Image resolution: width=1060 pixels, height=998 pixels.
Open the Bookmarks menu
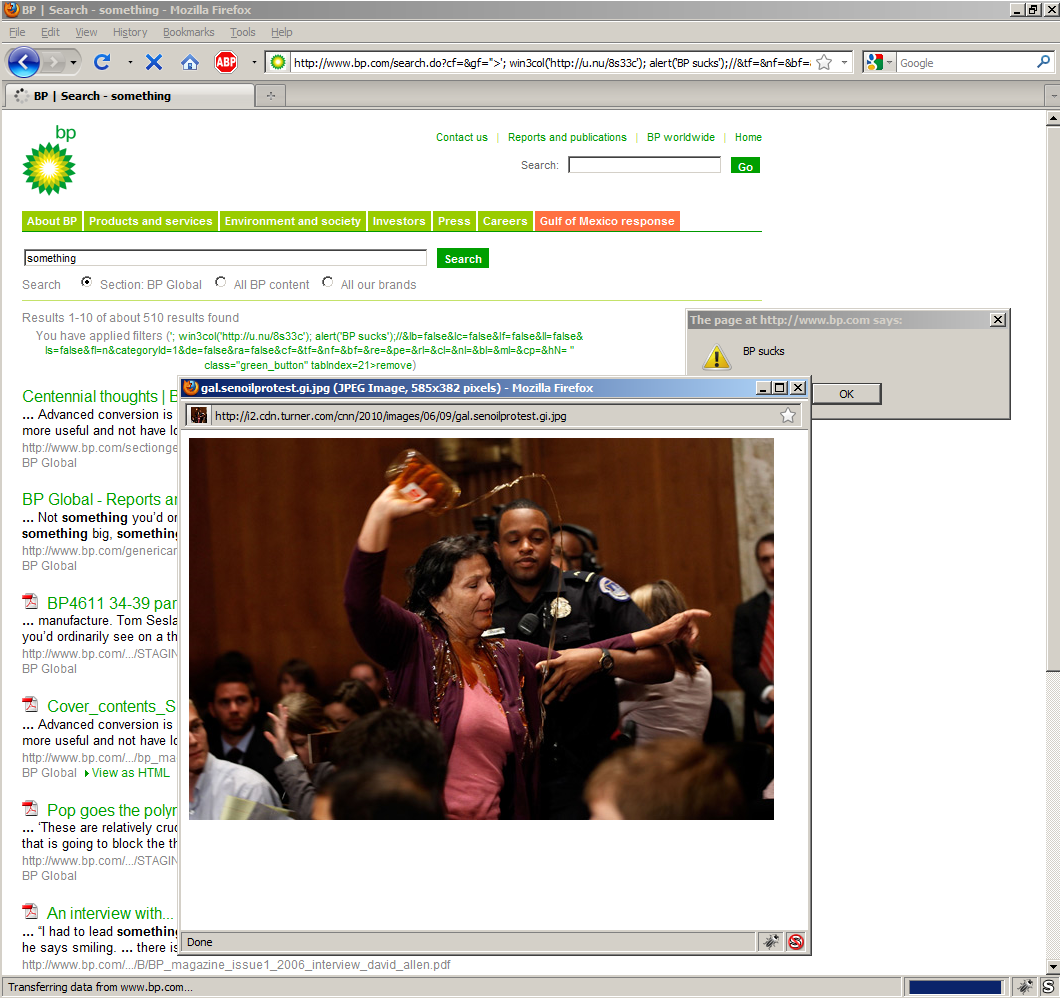[x=189, y=32]
